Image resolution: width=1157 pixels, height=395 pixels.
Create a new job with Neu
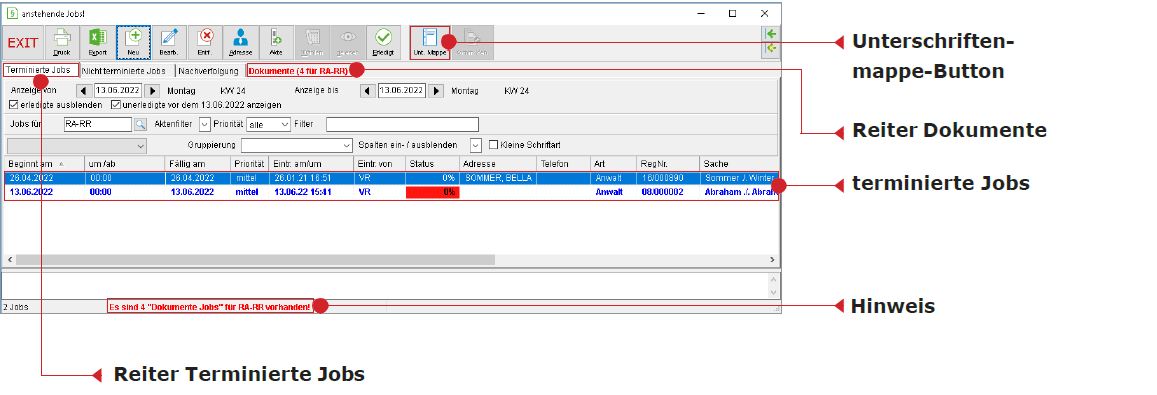click(134, 43)
